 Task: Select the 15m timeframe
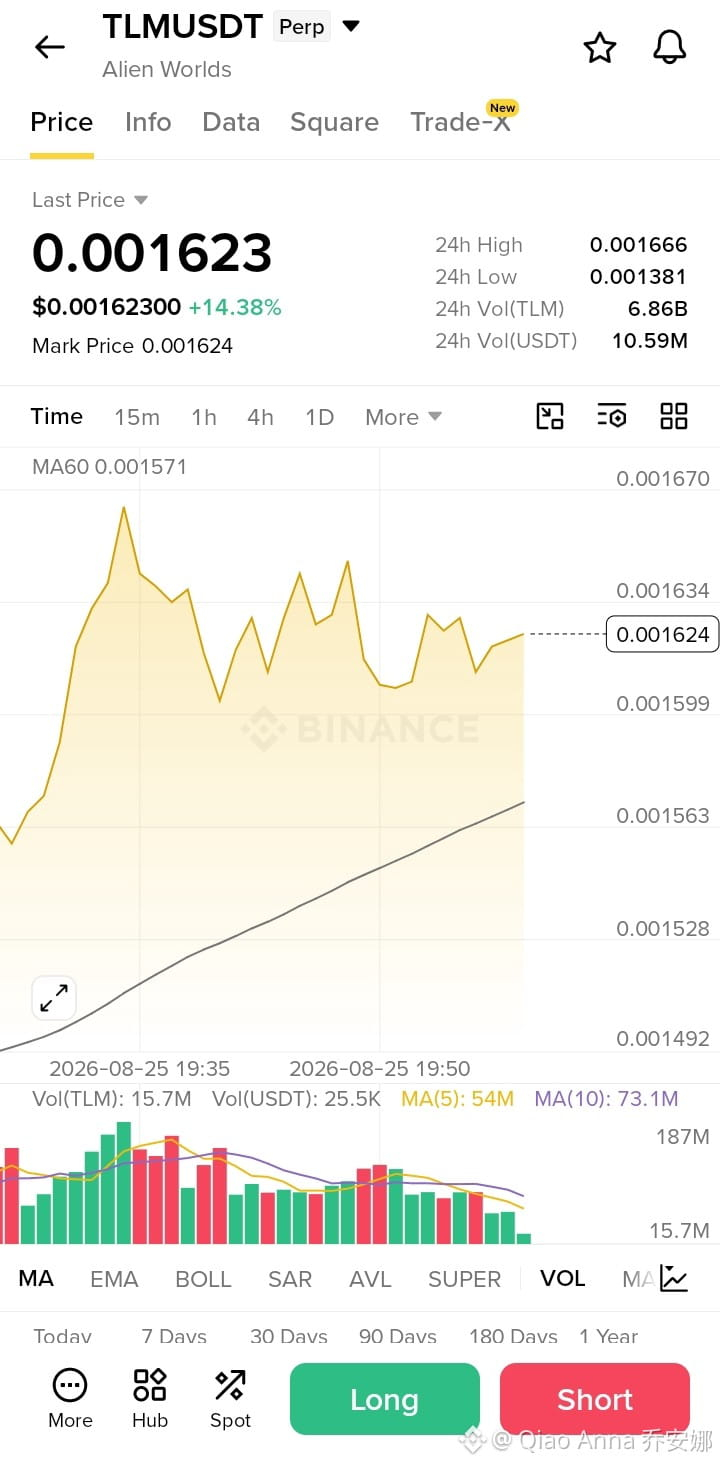pos(137,417)
